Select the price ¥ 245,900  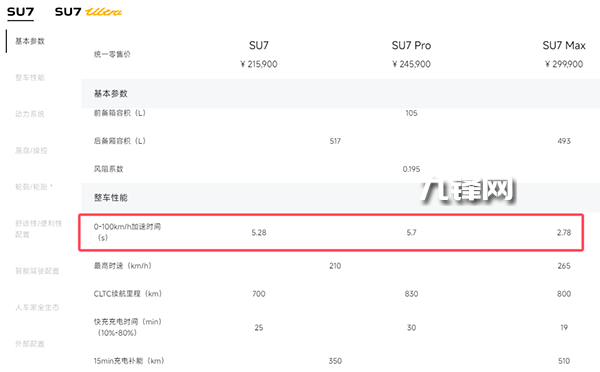(x=411, y=64)
